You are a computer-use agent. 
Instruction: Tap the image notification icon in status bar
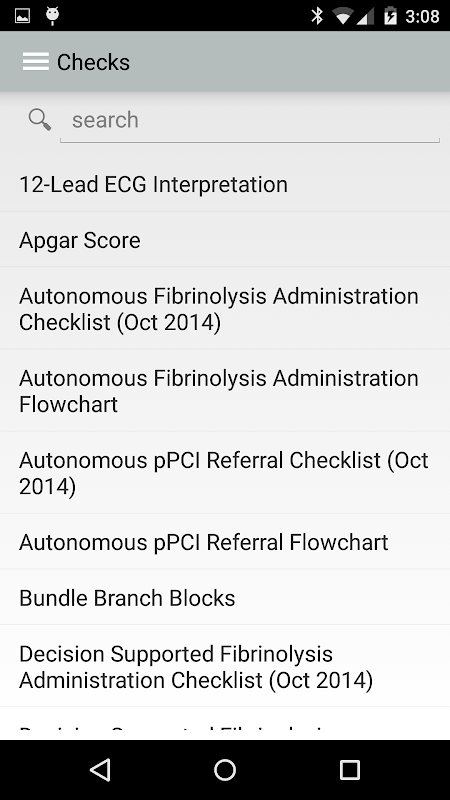point(22,16)
